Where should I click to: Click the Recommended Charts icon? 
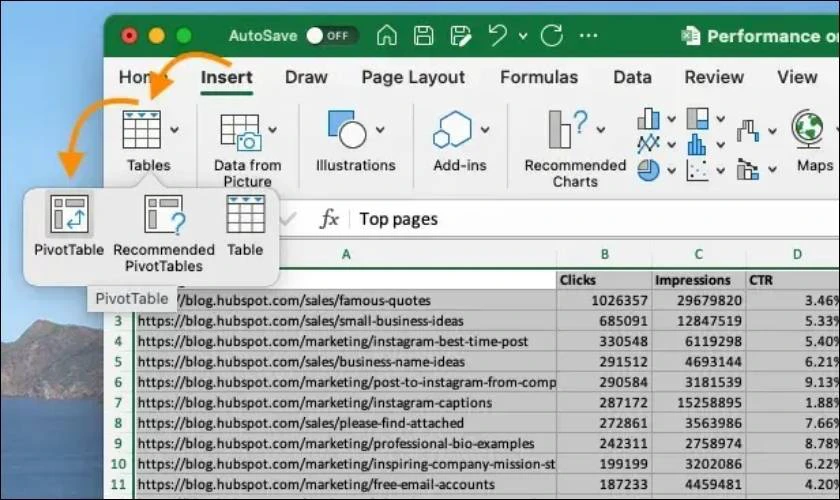pos(568,129)
